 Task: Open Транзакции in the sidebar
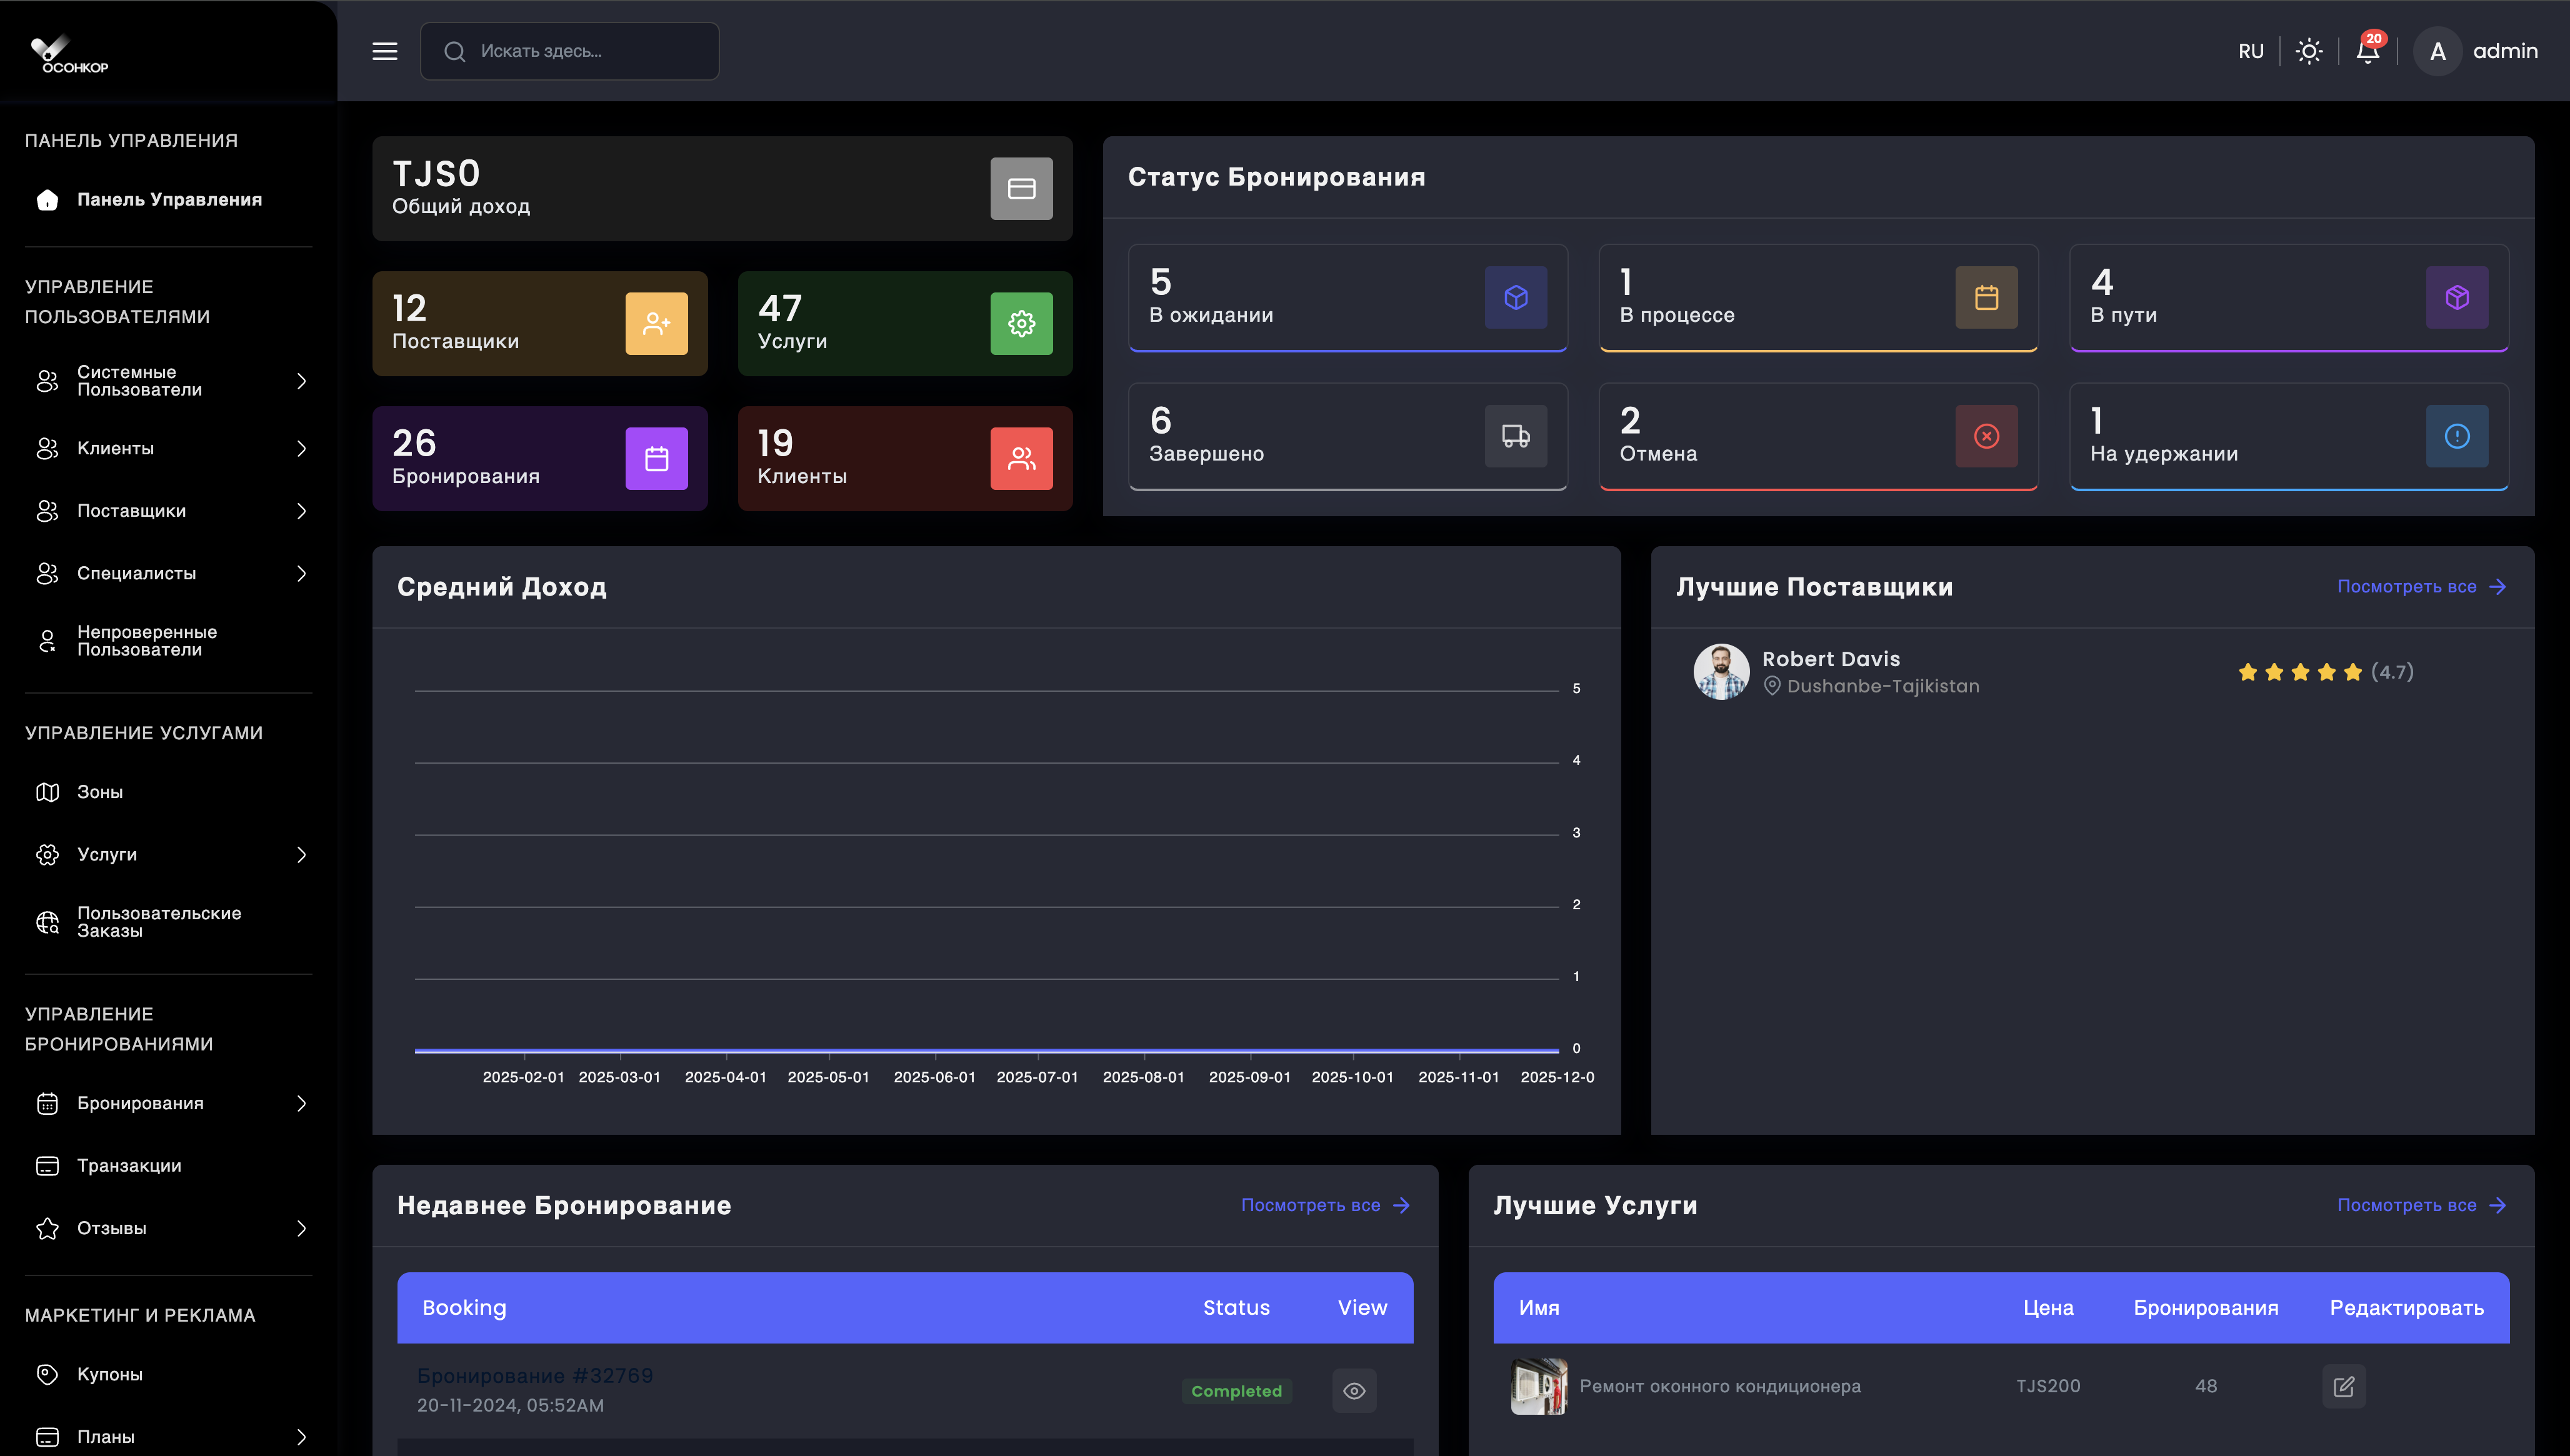click(129, 1166)
